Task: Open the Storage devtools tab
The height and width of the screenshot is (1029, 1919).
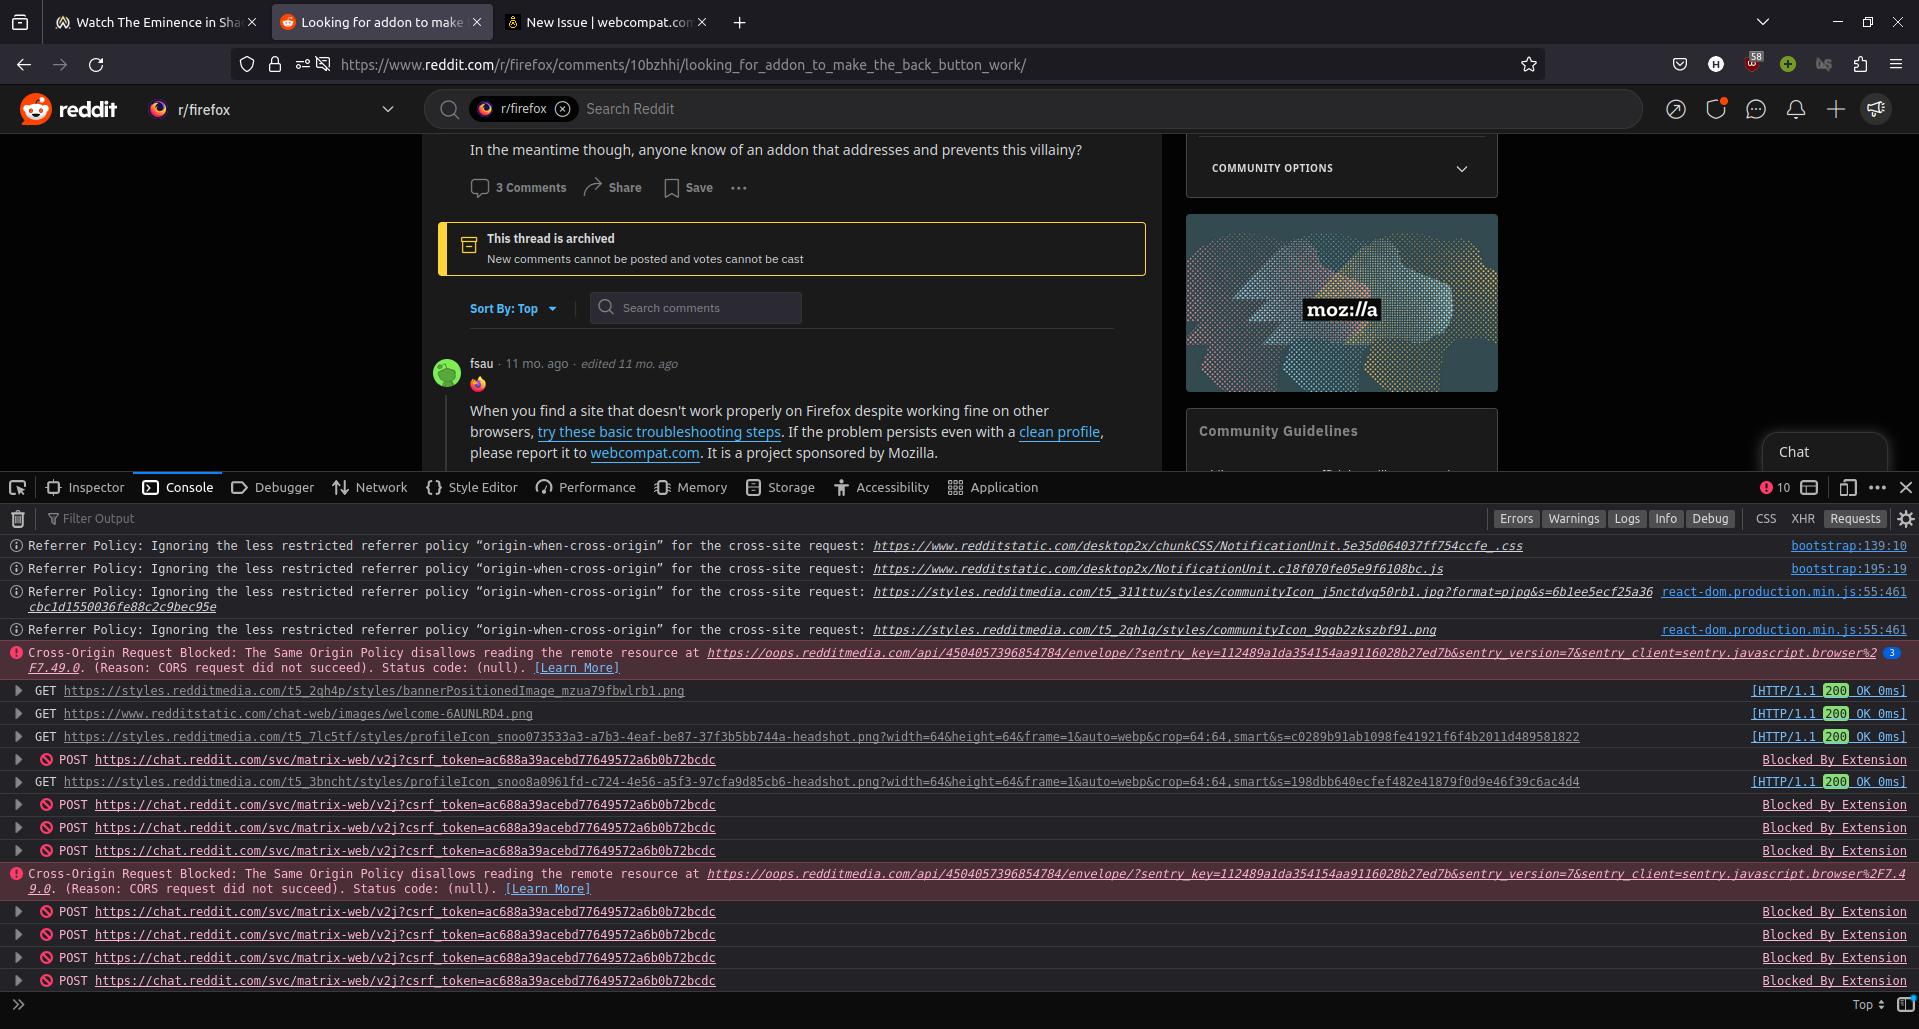Action: pos(780,487)
